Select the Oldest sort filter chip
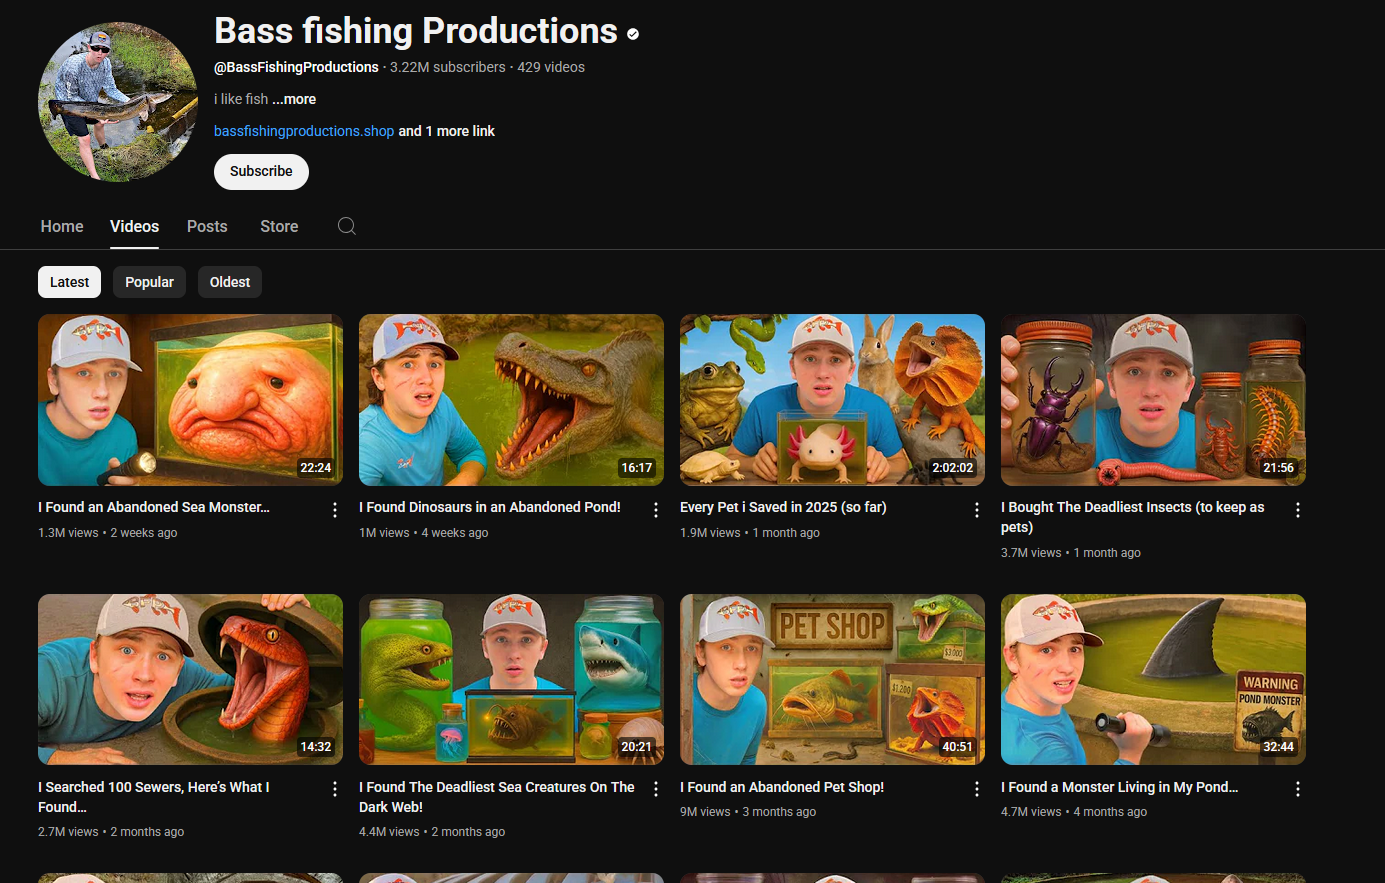The height and width of the screenshot is (883, 1385). tap(230, 282)
